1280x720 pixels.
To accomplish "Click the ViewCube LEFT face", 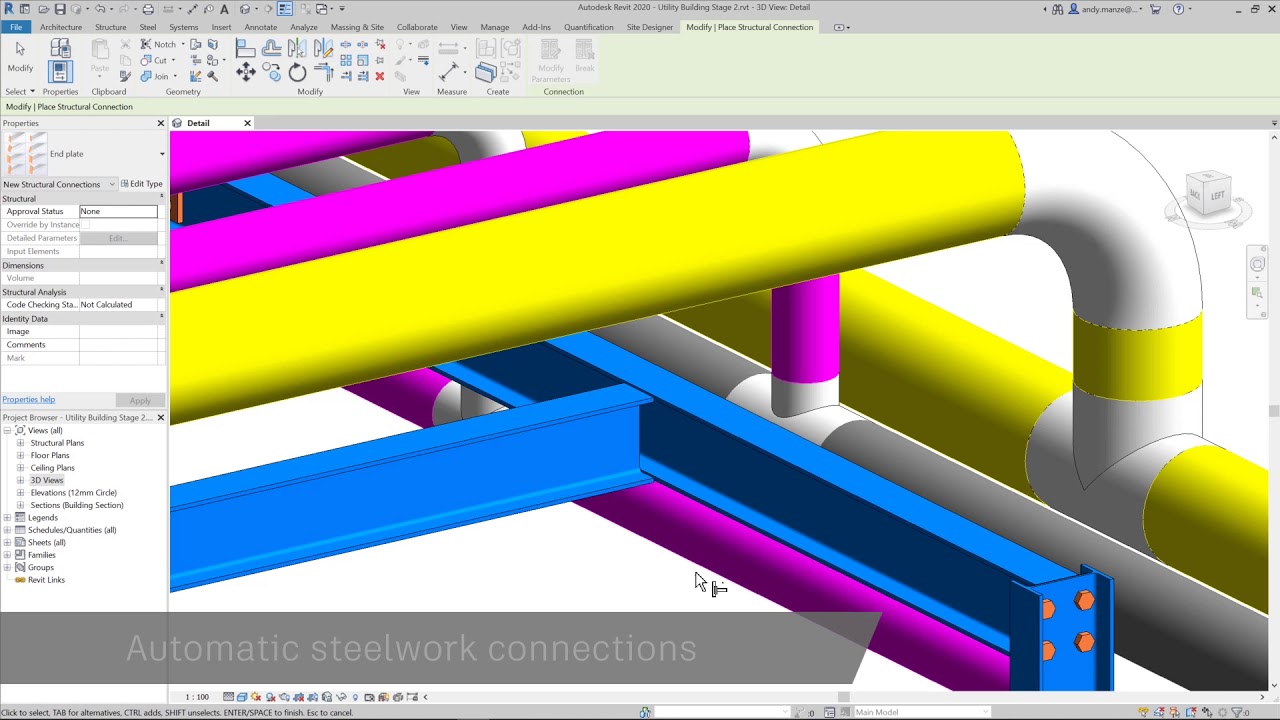I will coord(1217,195).
